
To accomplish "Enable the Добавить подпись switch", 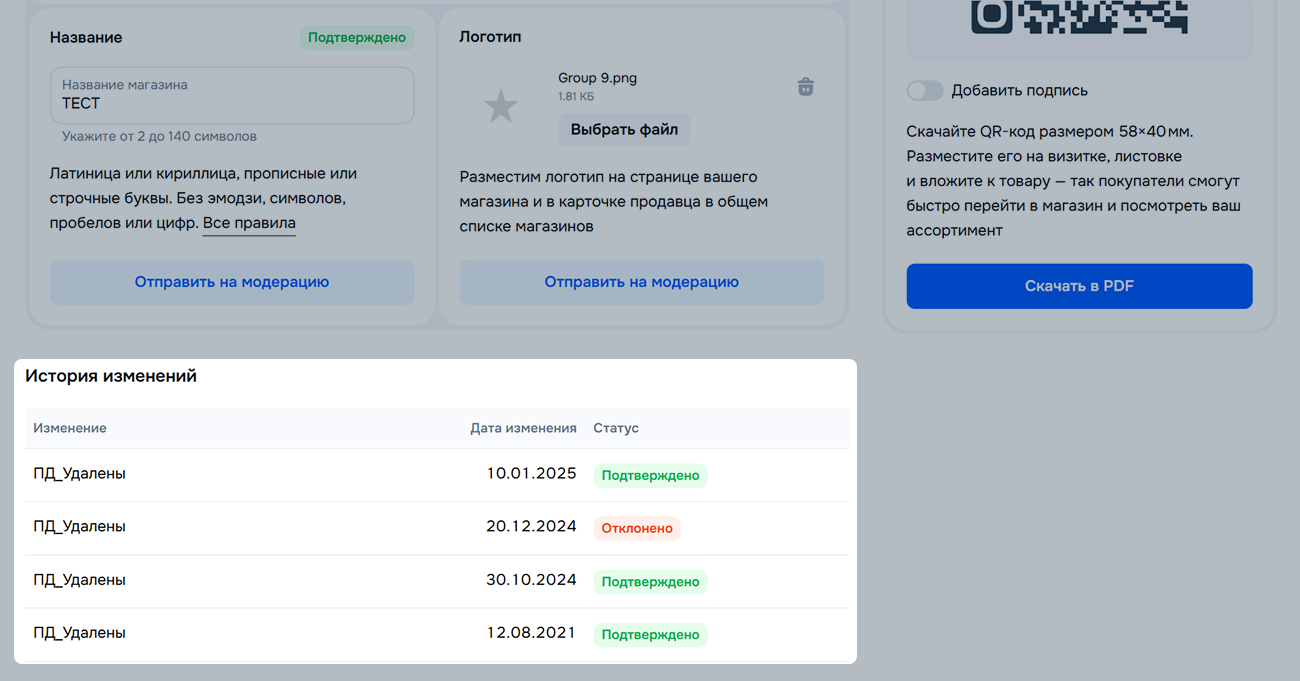I will [924, 91].
